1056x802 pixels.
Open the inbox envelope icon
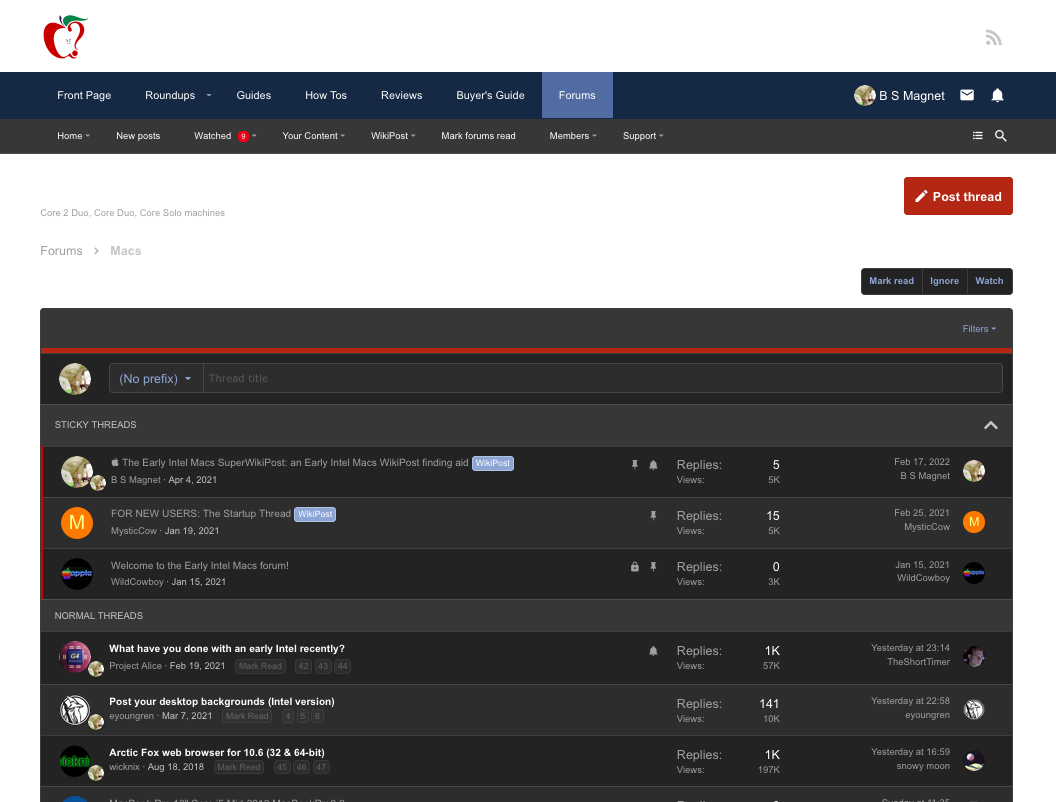pyautogui.click(x=966, y=95)
